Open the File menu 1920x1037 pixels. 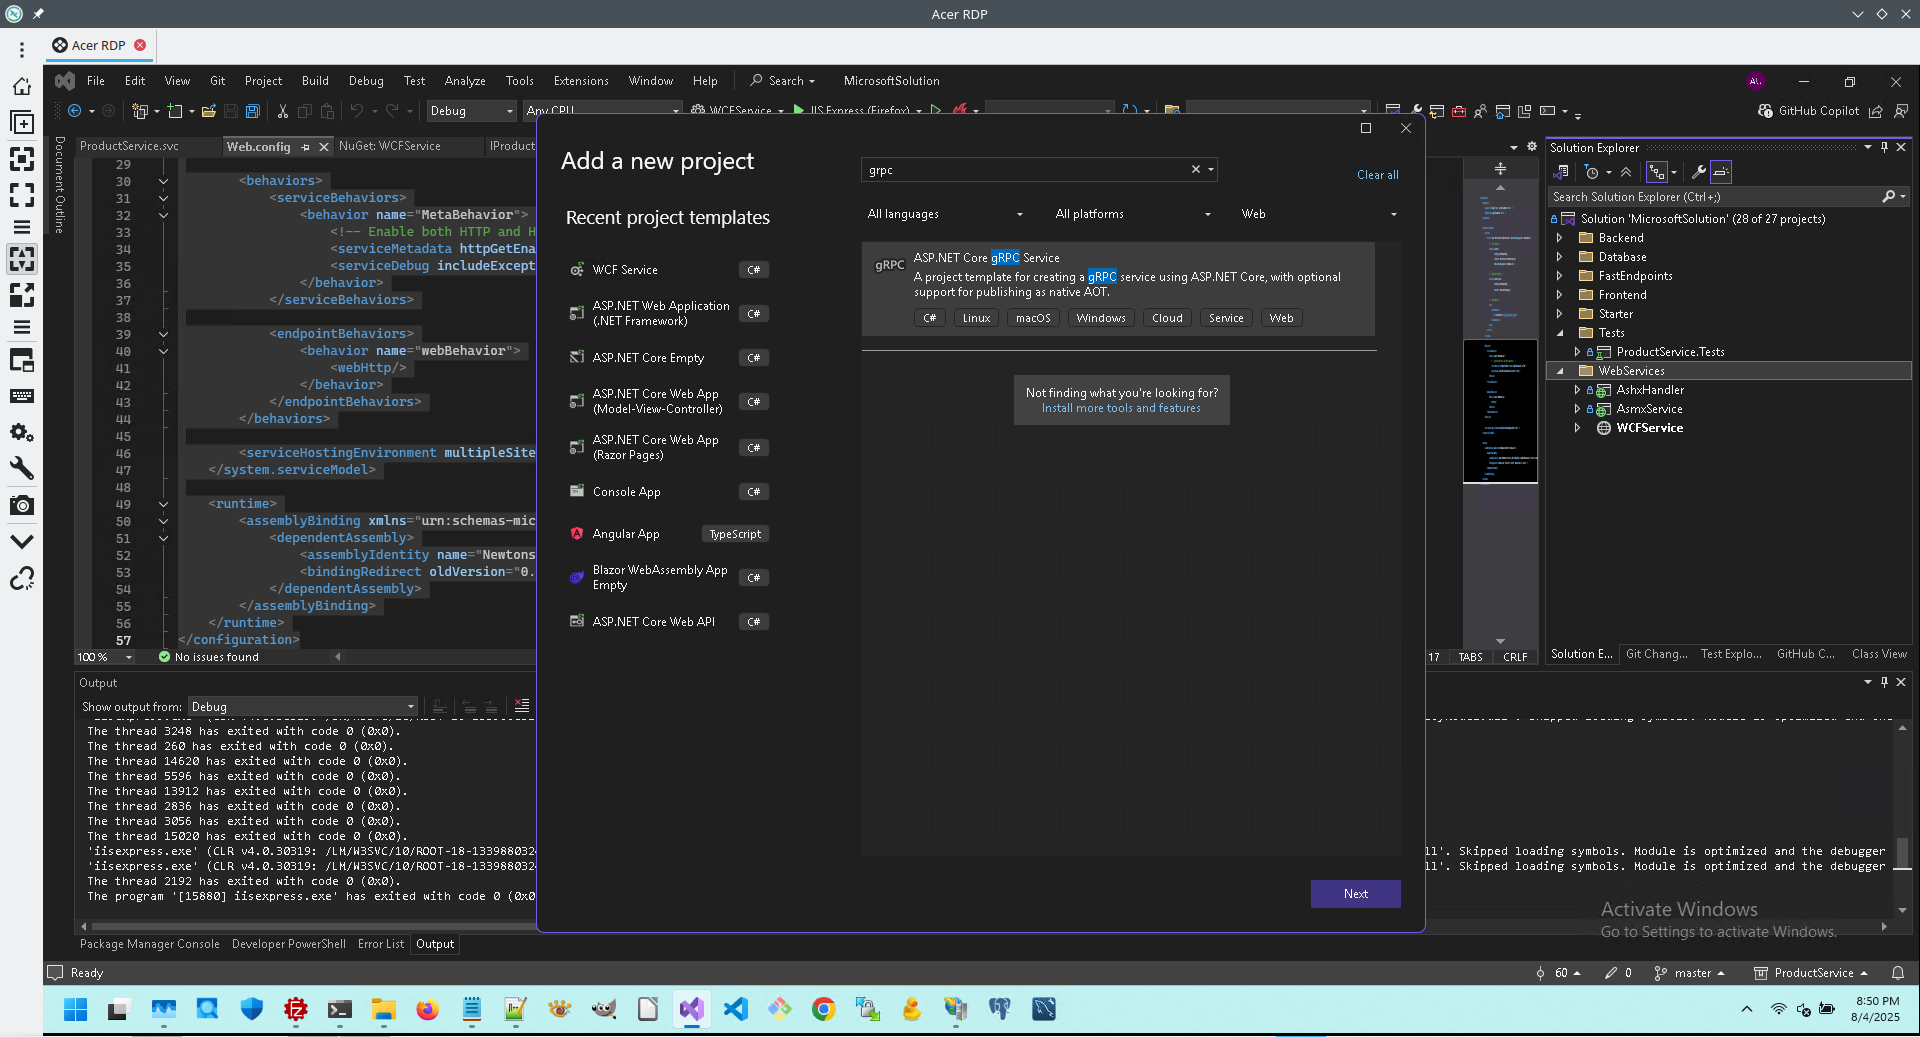(x=96, y=81)
